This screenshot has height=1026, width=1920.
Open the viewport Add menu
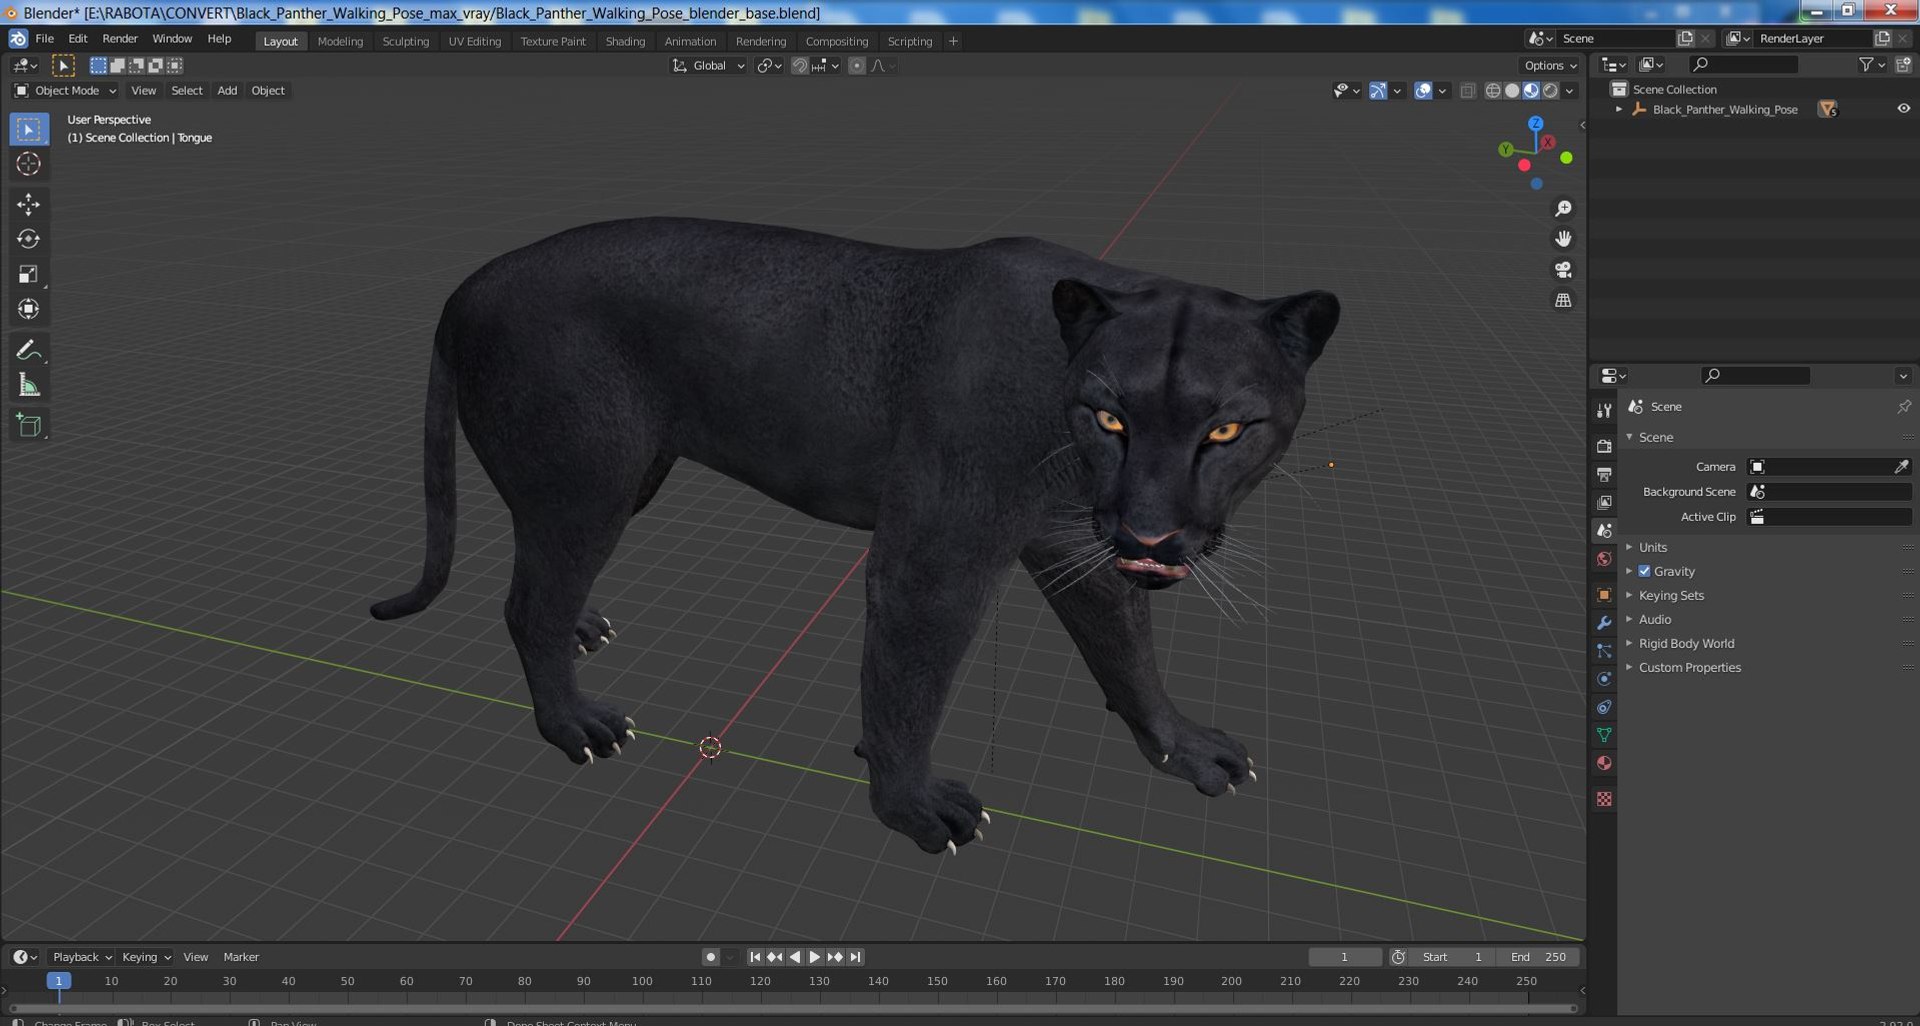pos(227,91)
